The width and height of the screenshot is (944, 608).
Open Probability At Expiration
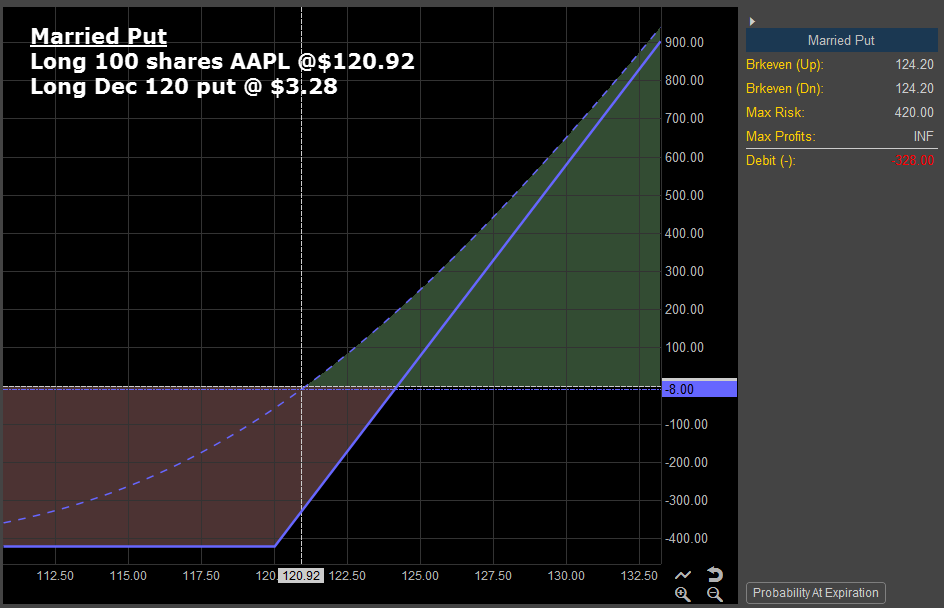816,593
